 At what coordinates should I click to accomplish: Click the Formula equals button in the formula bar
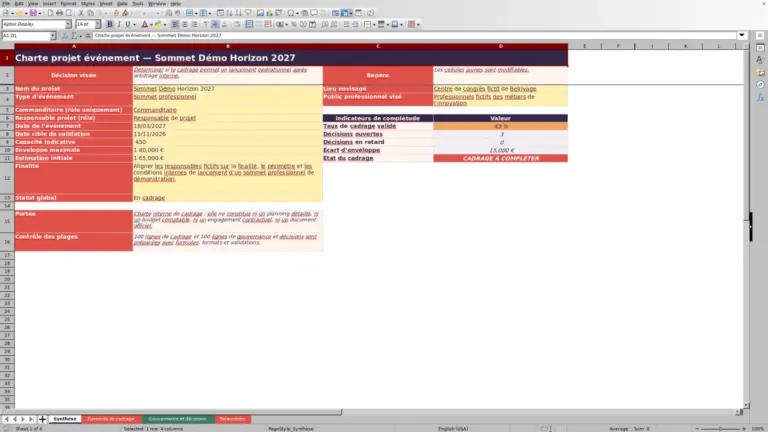88,36
